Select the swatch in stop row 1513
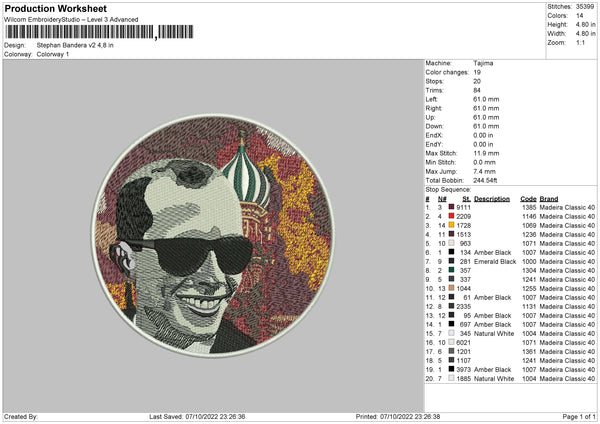This screenshot has width=600, height=424. point(452,234)
